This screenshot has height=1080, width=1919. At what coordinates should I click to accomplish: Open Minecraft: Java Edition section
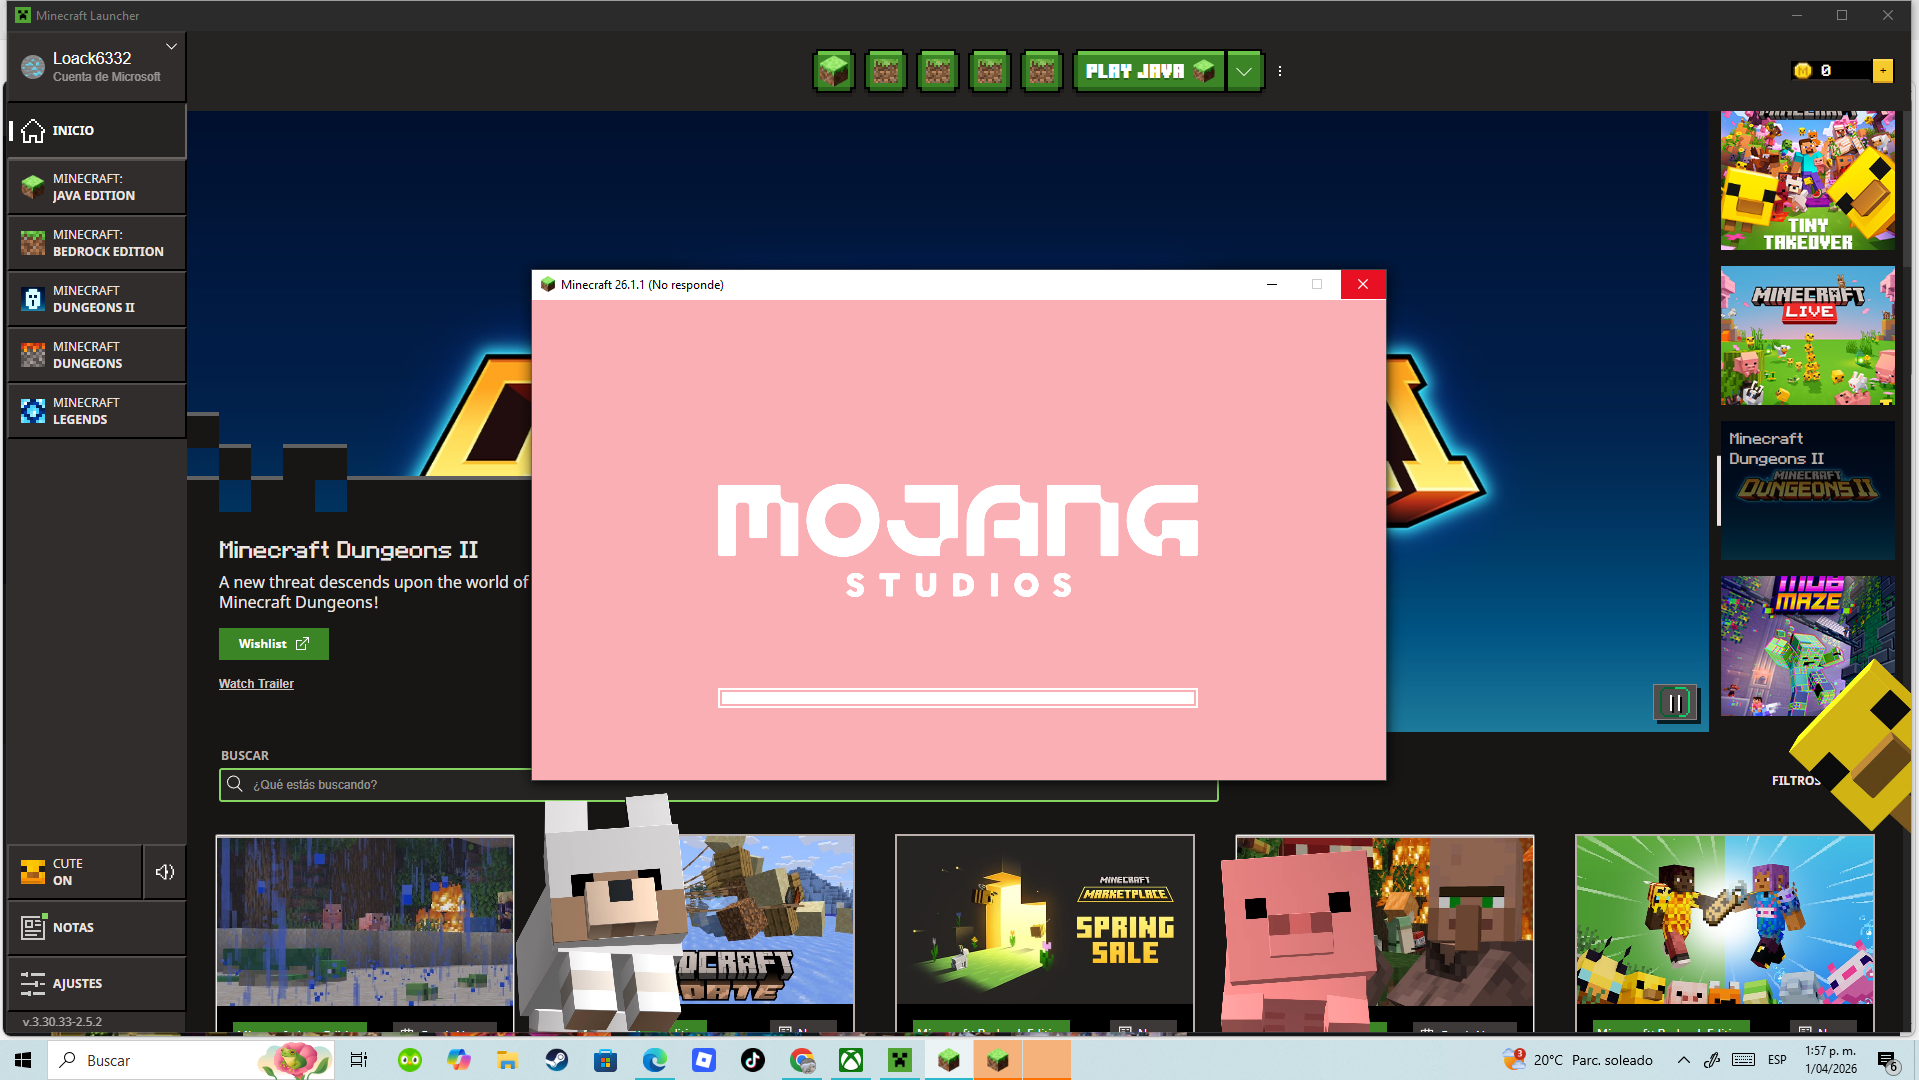97,187
